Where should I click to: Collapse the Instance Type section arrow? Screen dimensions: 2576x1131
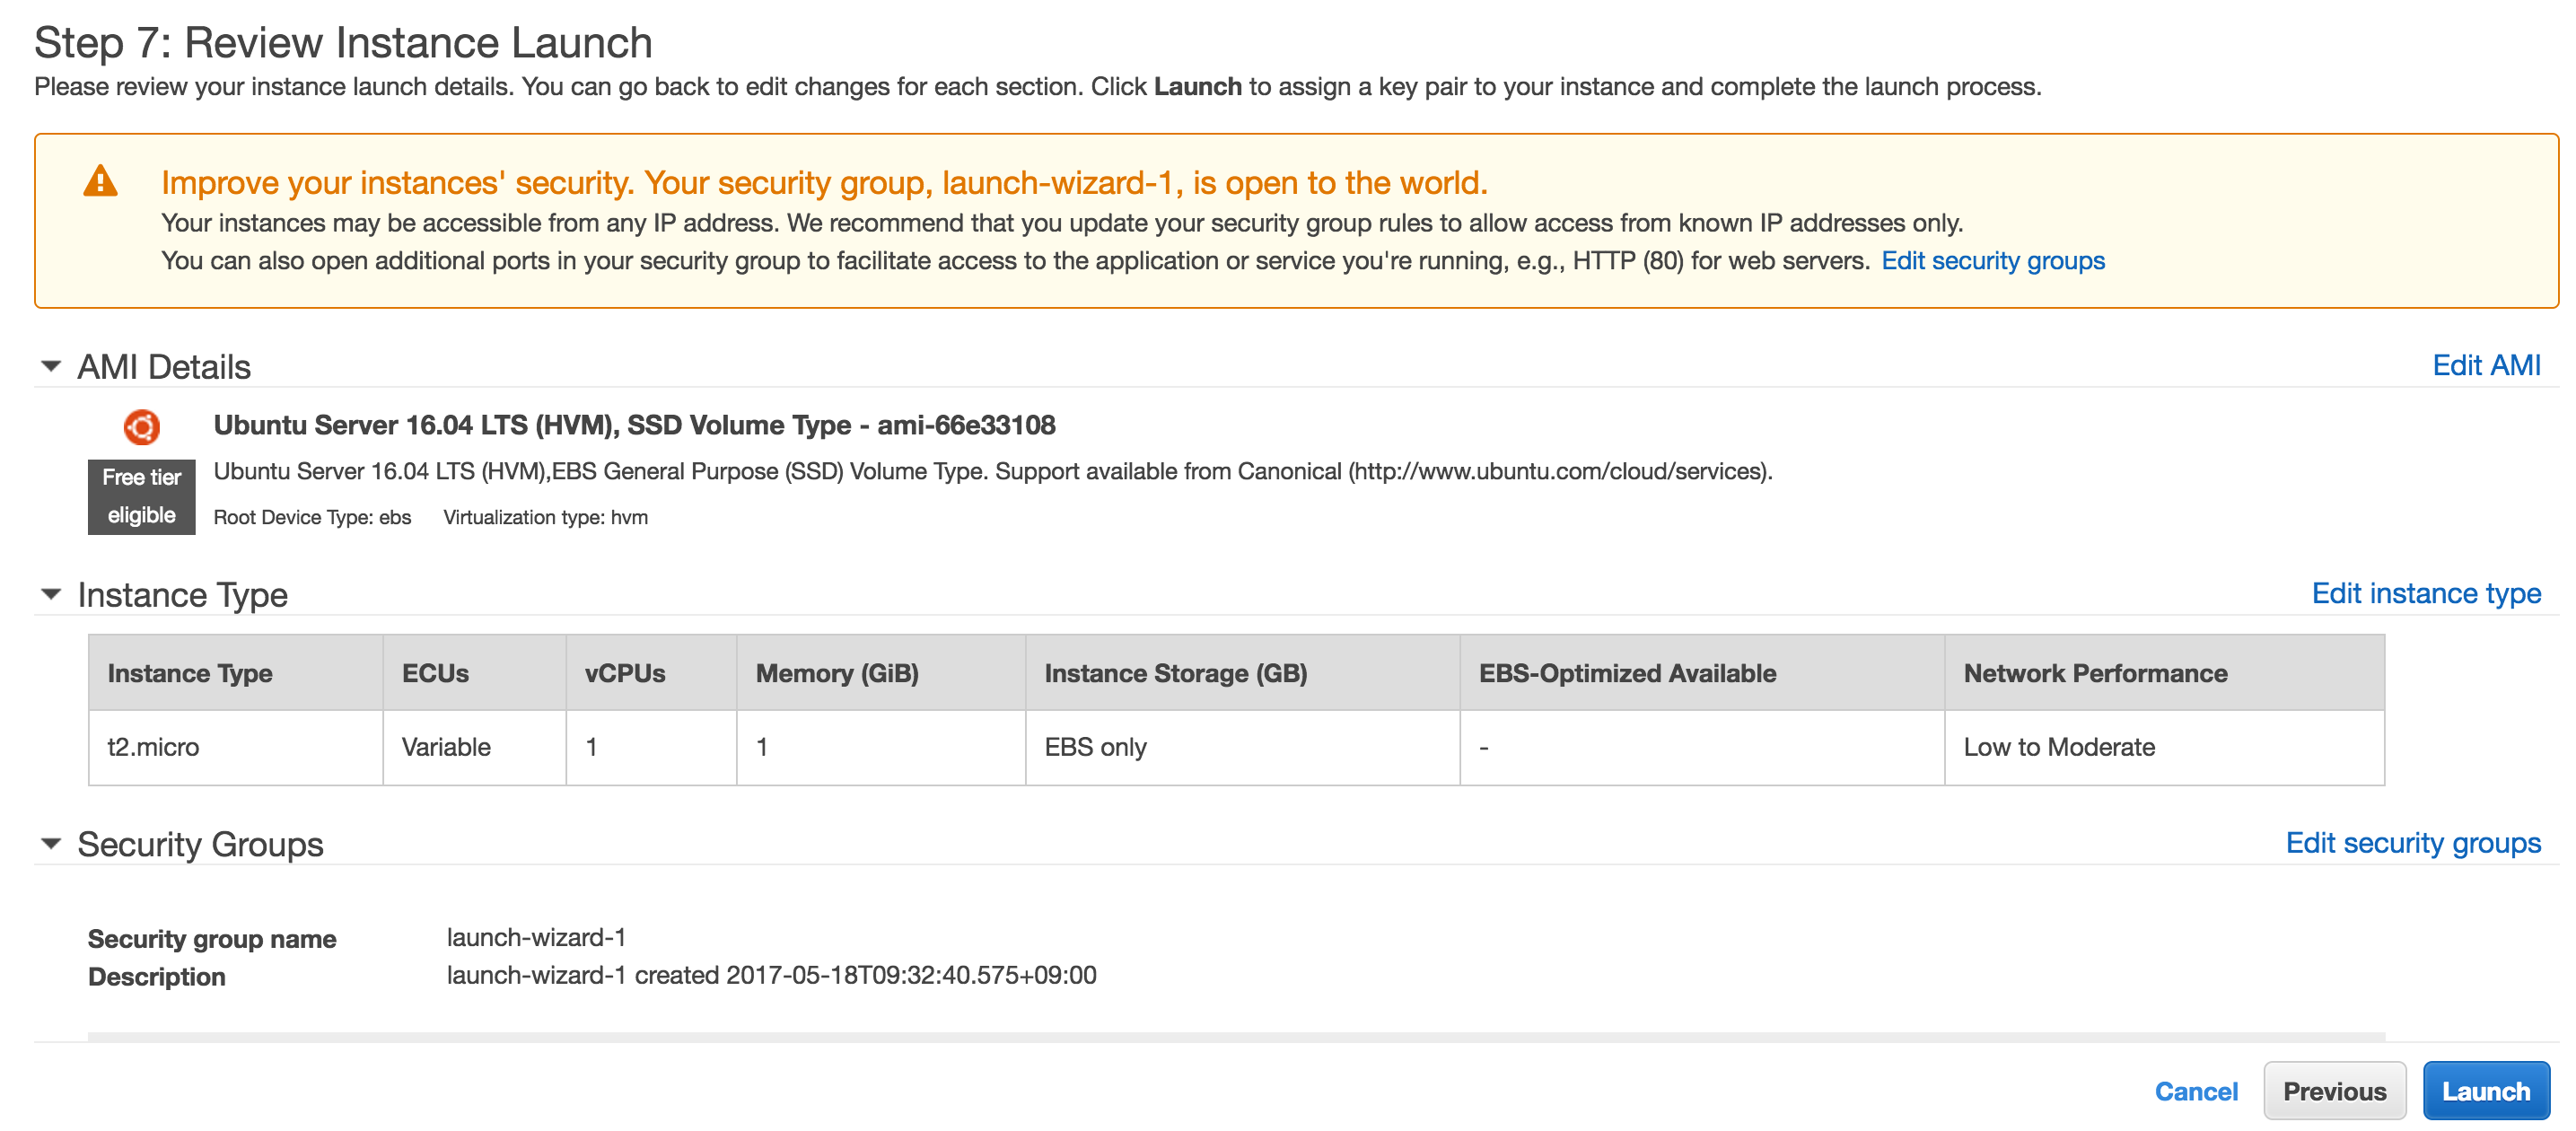pyautogui.click(x=51, y=594)
